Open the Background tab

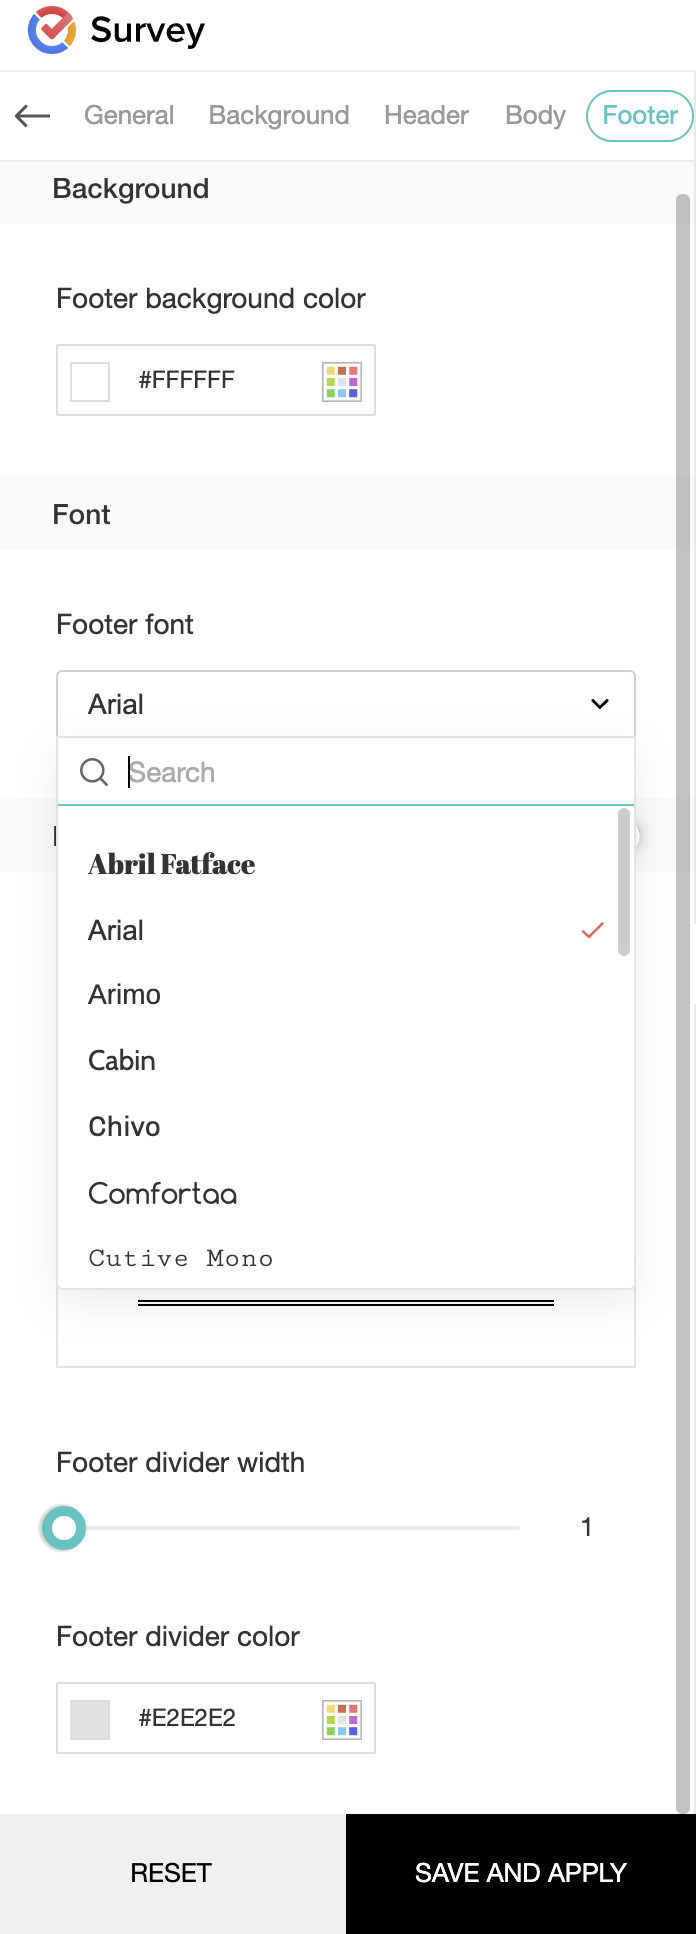click(x=279, y=116)
